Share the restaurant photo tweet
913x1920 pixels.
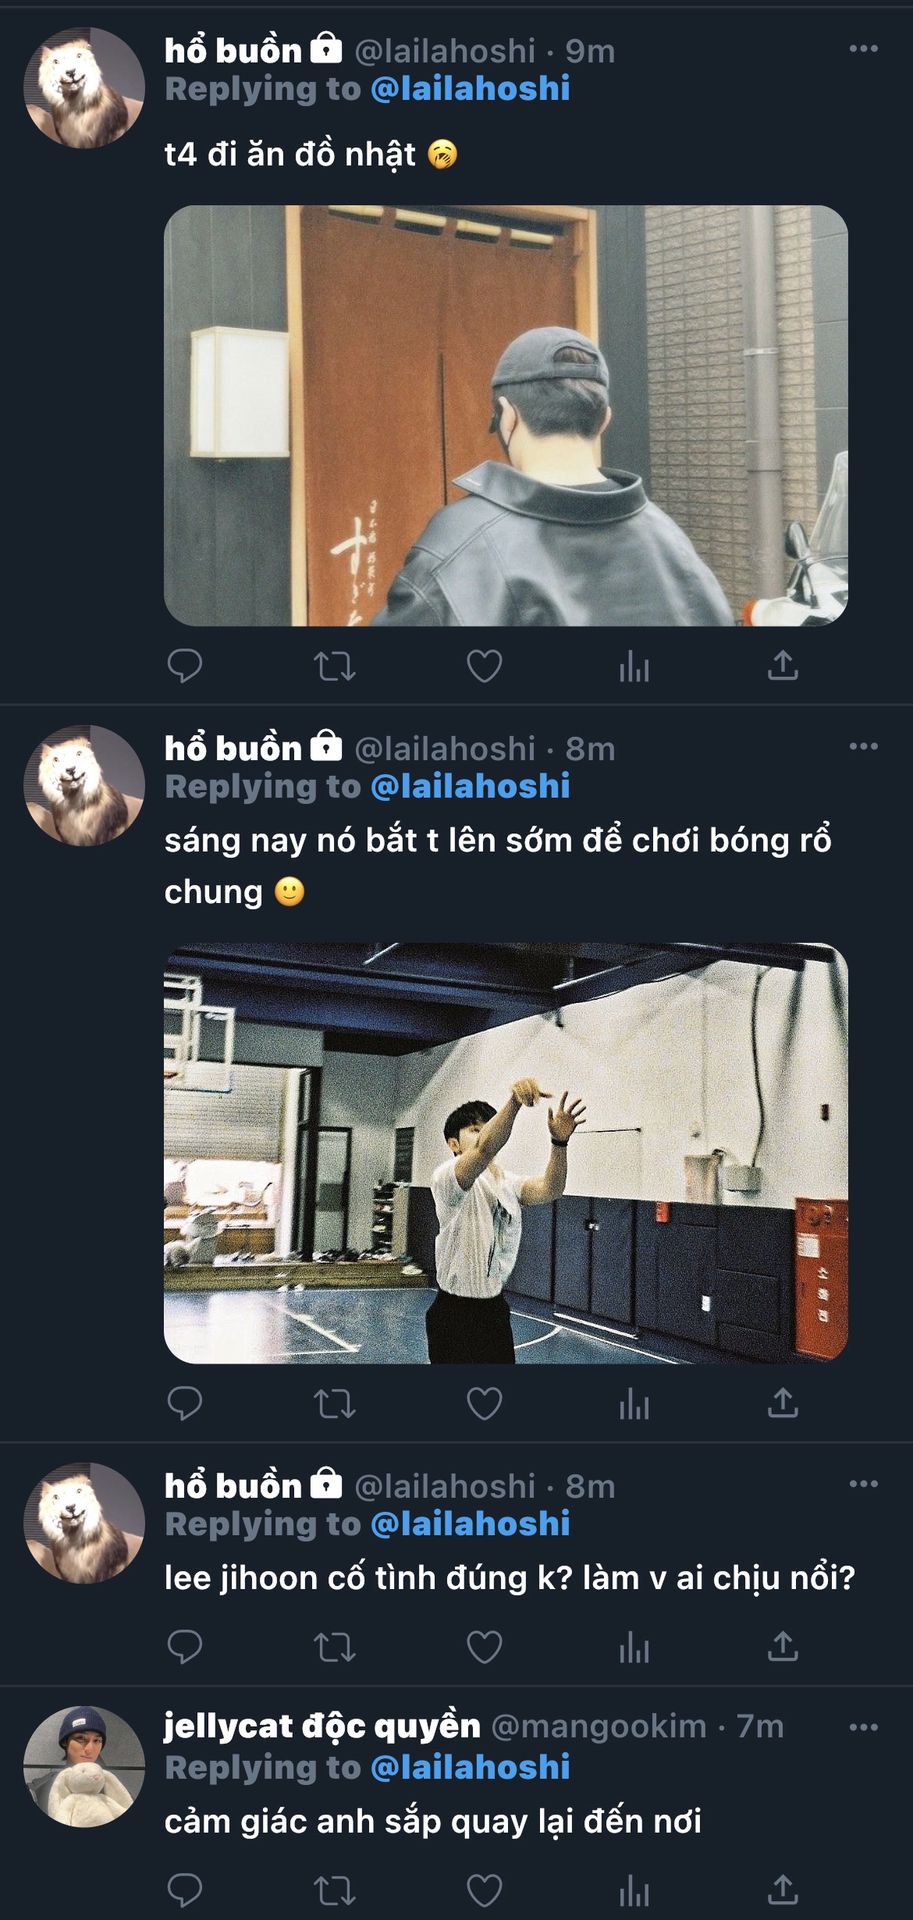(783, 666)
